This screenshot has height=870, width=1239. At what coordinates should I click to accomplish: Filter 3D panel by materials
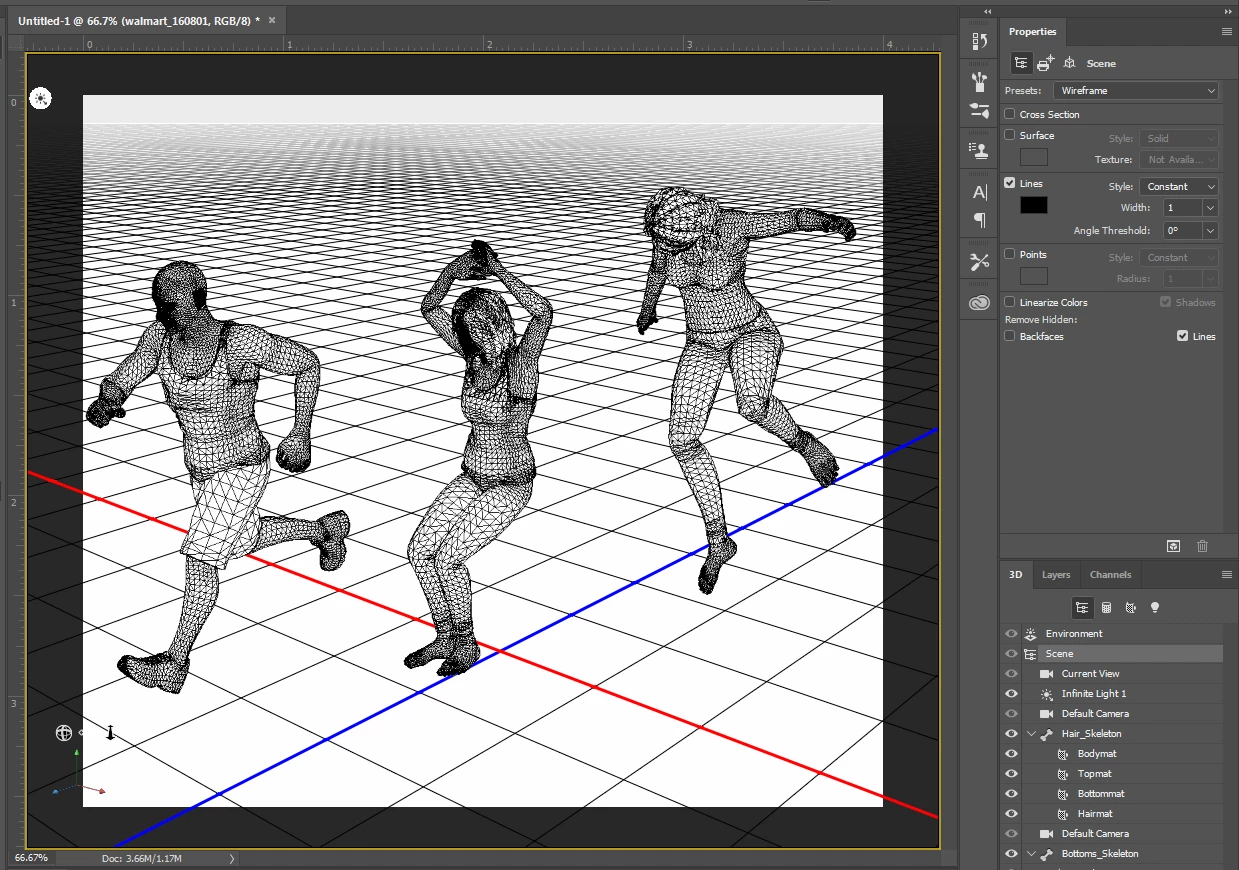click(x=1131, y=607)
